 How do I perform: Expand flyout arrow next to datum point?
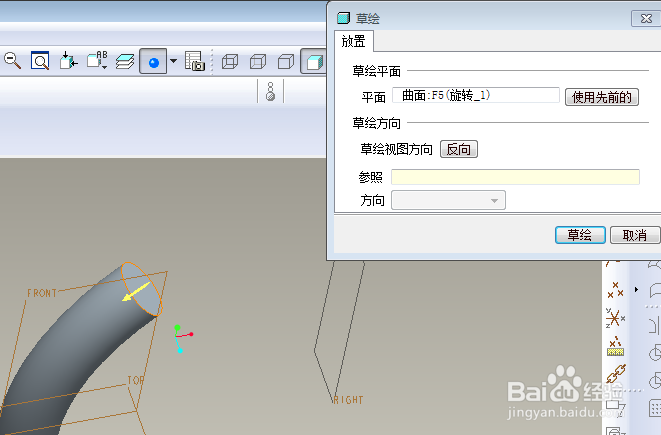click(x=636, y=290)
